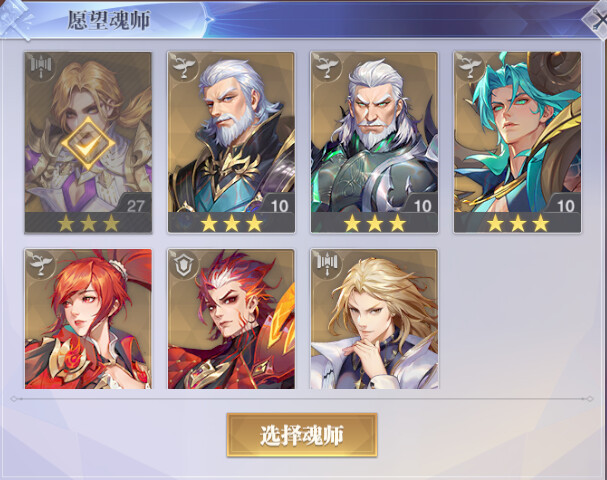The height and width of the screenshot is (480, 607).
Task: Click the 选择魂师 button
Action: pyautogui.click(x=302, y=435)
